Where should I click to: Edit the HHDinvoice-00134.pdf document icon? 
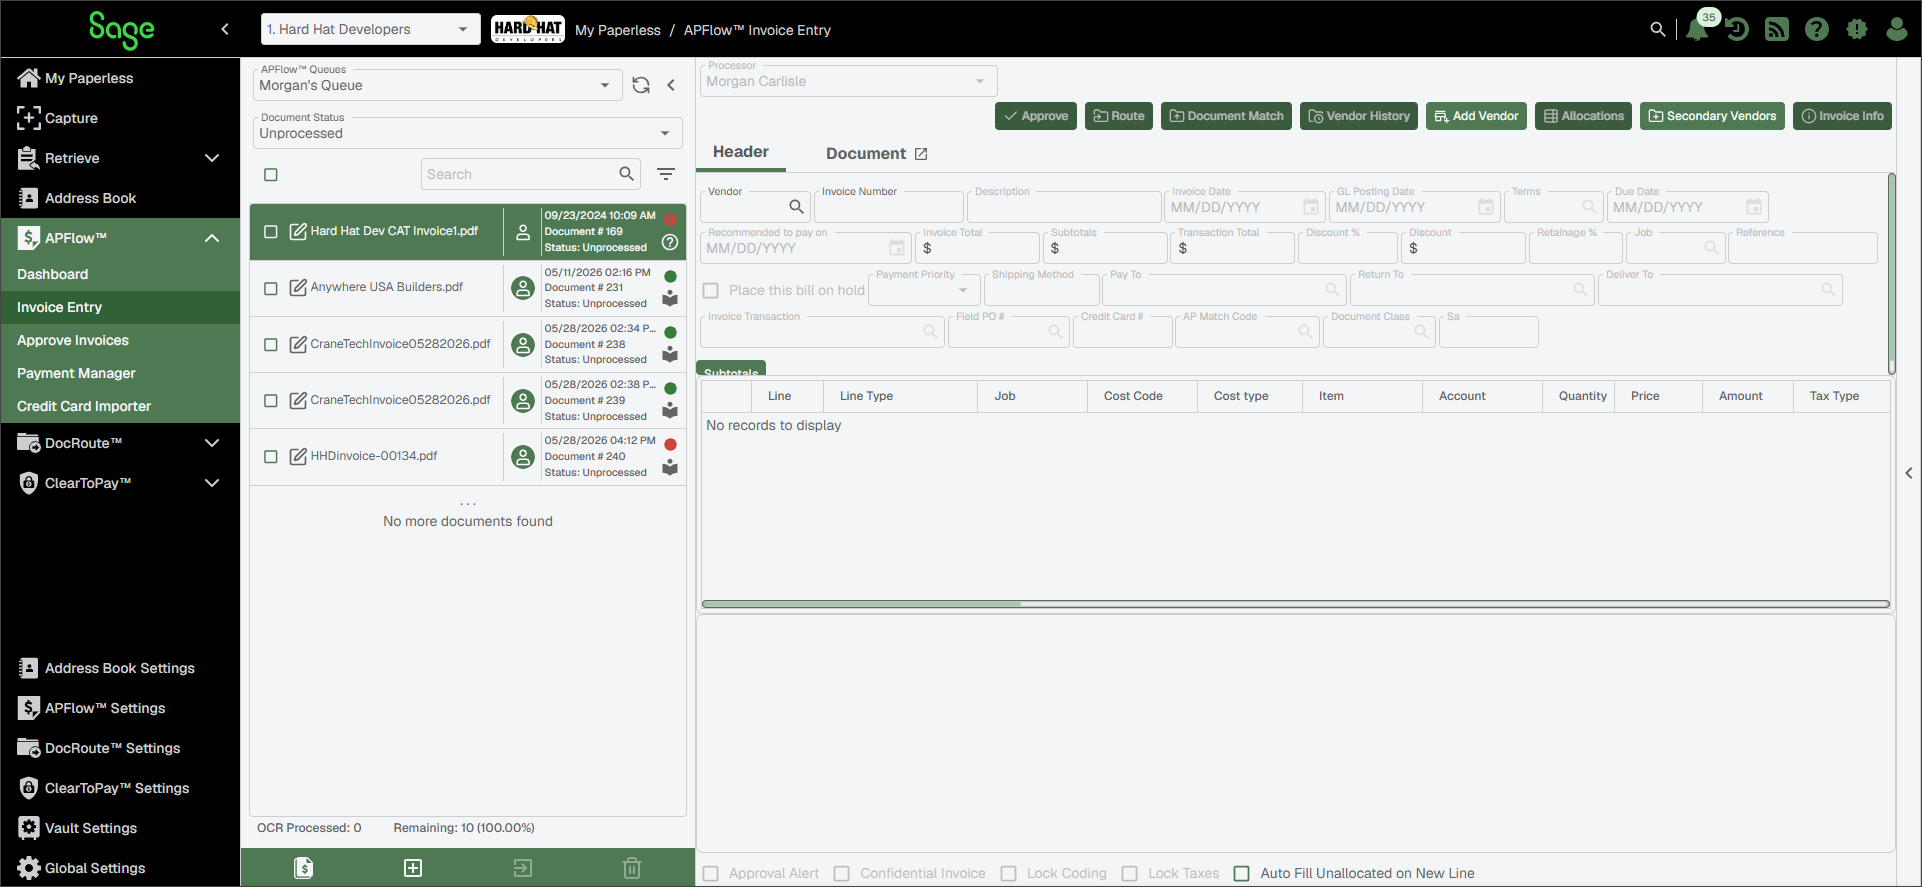coord(298,457)
